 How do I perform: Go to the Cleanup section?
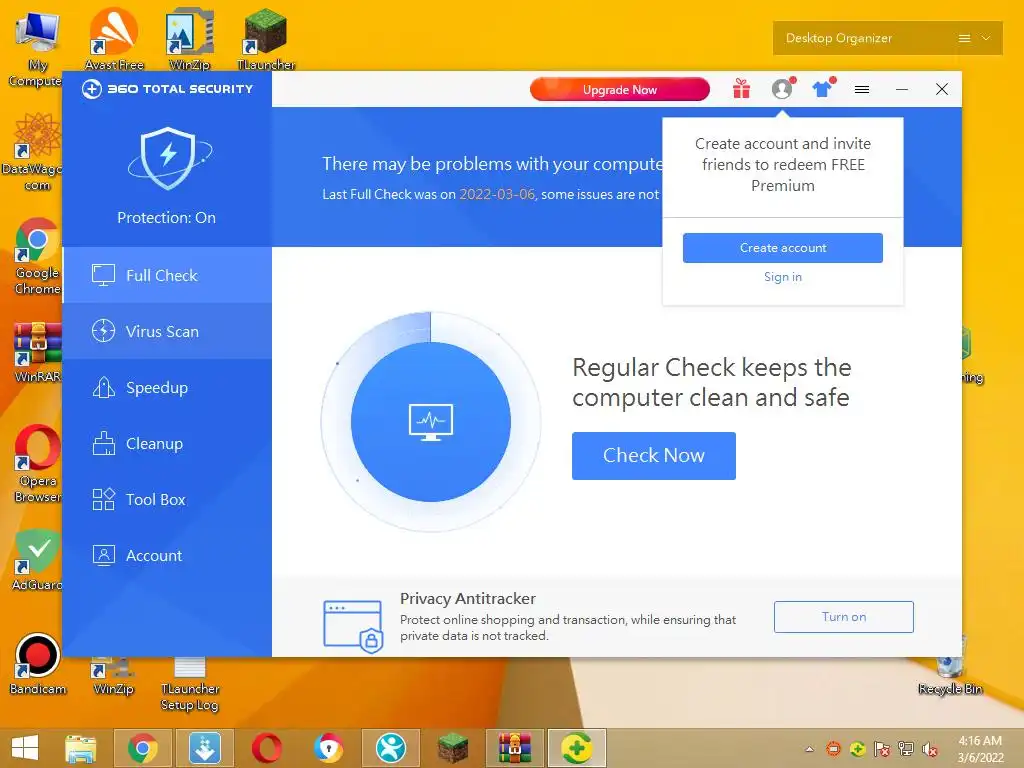pos(167,444)
